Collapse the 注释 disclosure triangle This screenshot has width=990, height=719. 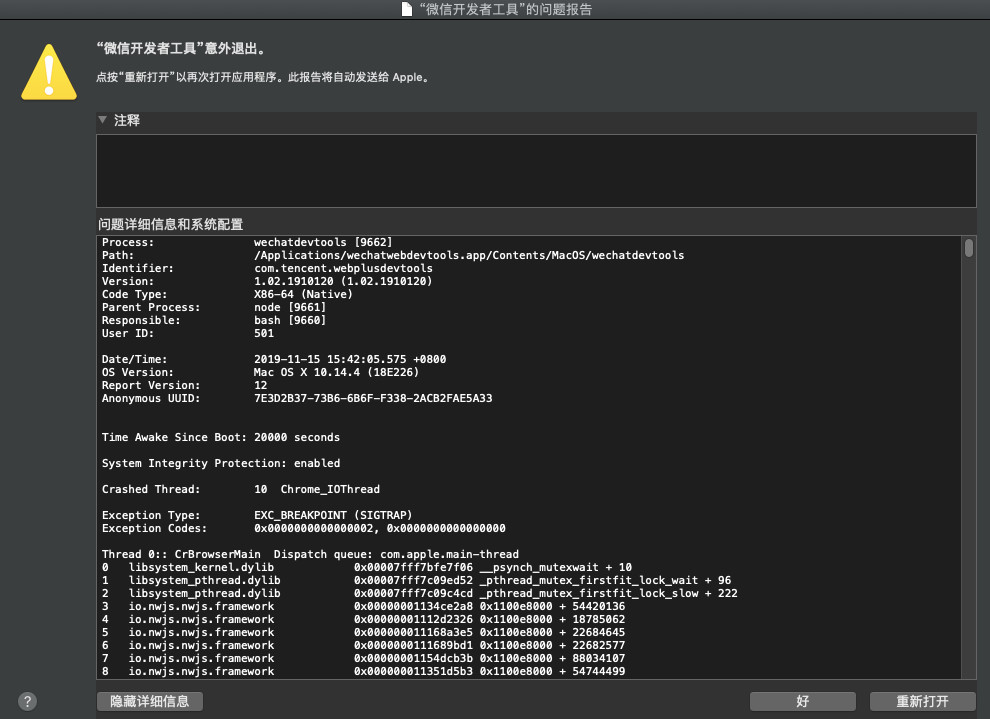point(103,120)
